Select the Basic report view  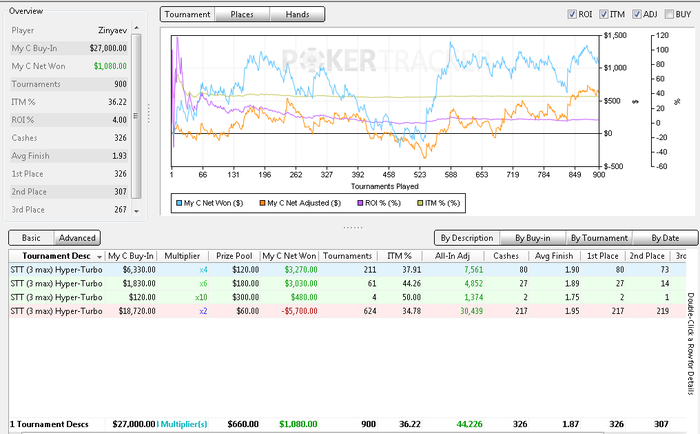(31, 238)
